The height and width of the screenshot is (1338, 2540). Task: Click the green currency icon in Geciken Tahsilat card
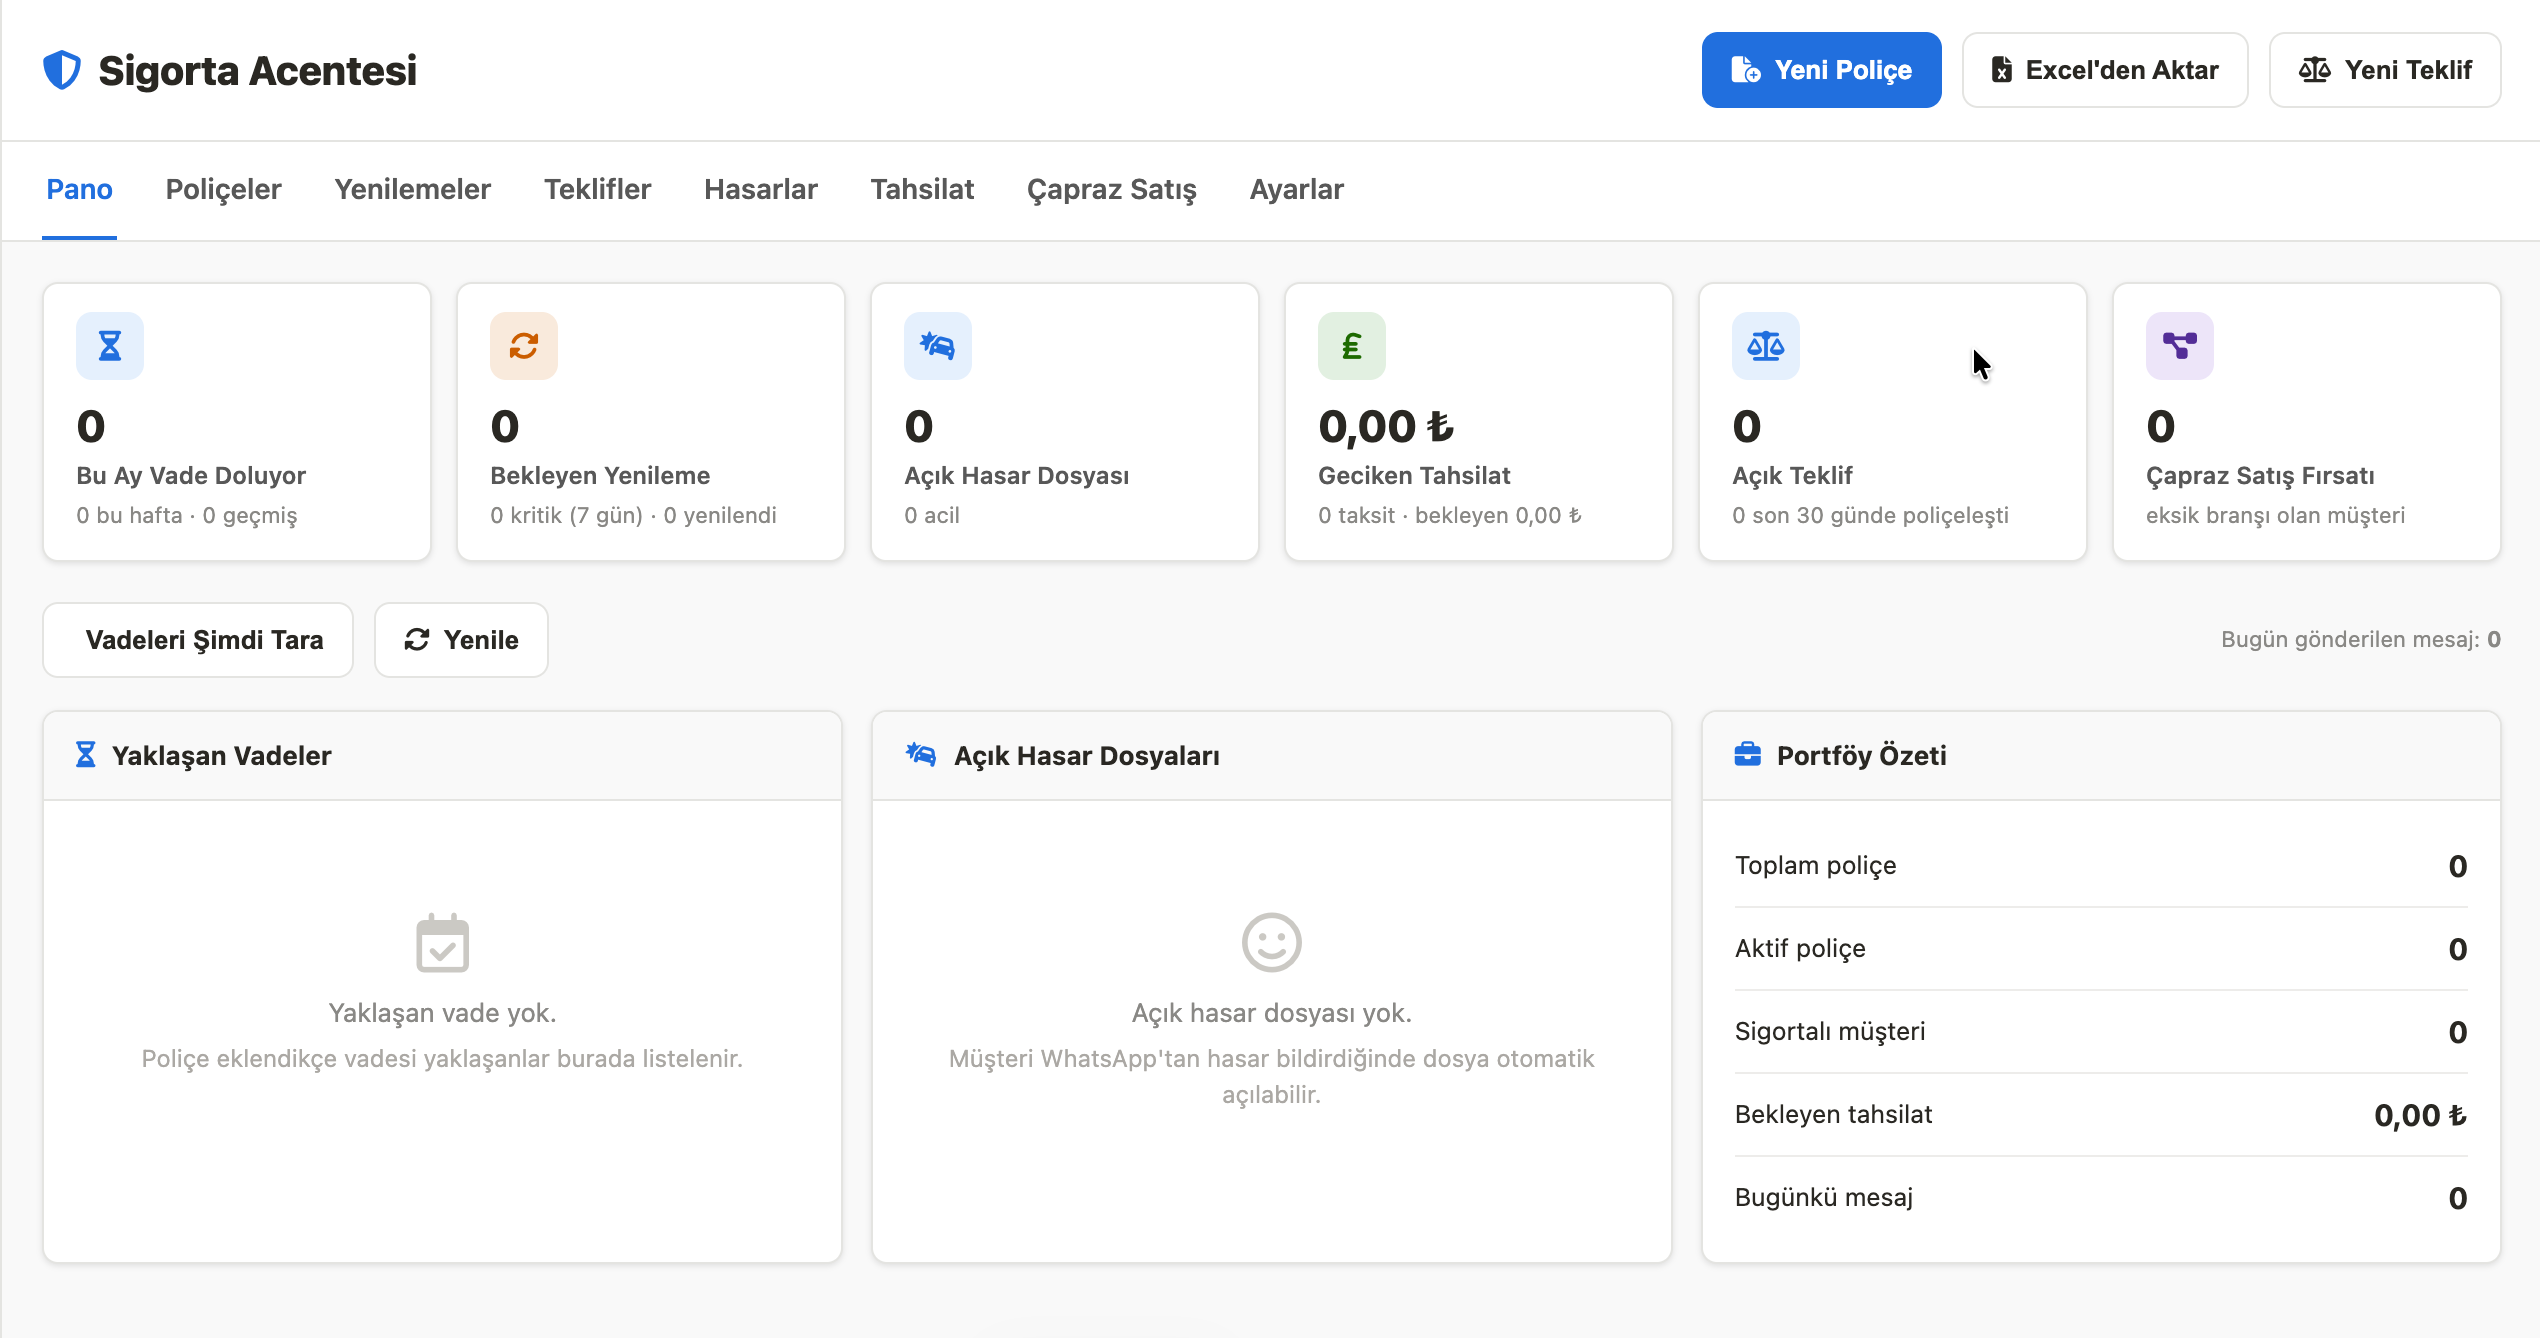pos(1352,346)
